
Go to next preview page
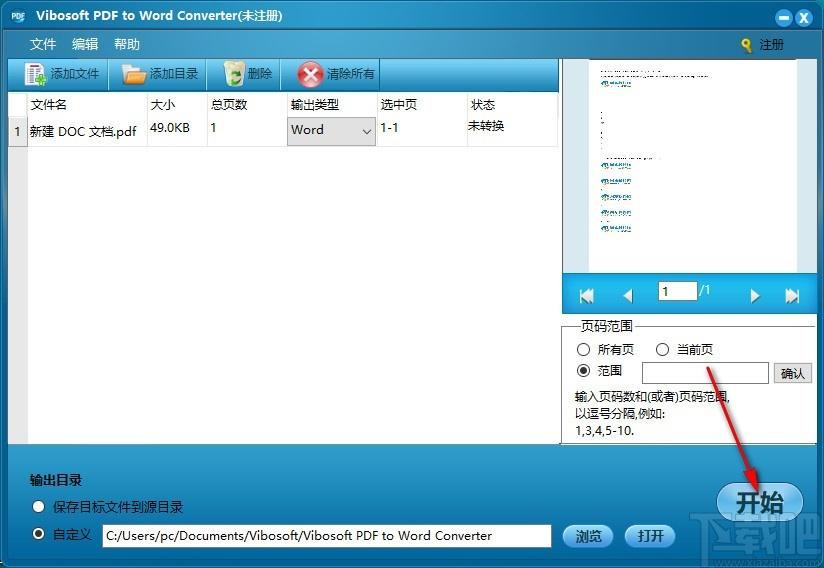click(755, 296)
